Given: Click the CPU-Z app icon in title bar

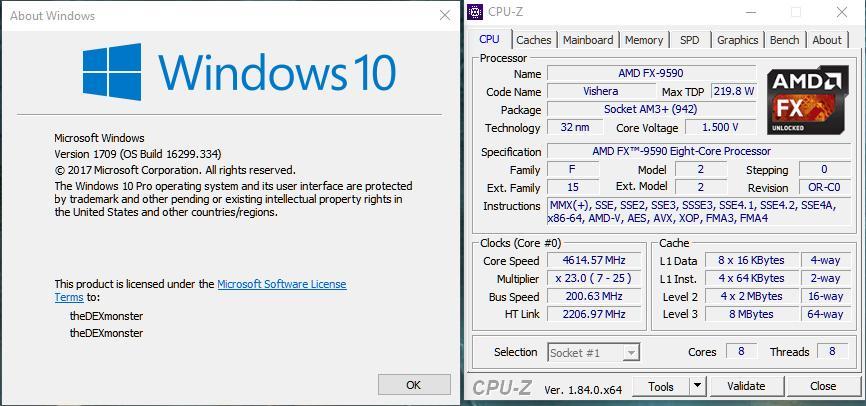Looking at the screenshot, I should (x=475, y=11).
